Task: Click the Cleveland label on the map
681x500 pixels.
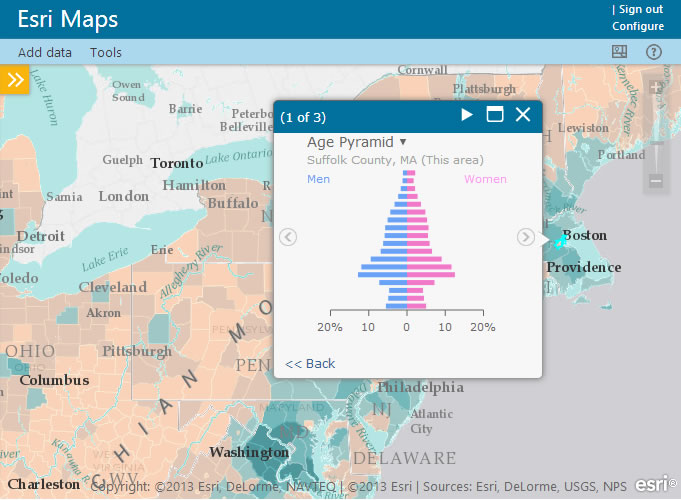Action: pyautogui.click(x=112, y=287)
